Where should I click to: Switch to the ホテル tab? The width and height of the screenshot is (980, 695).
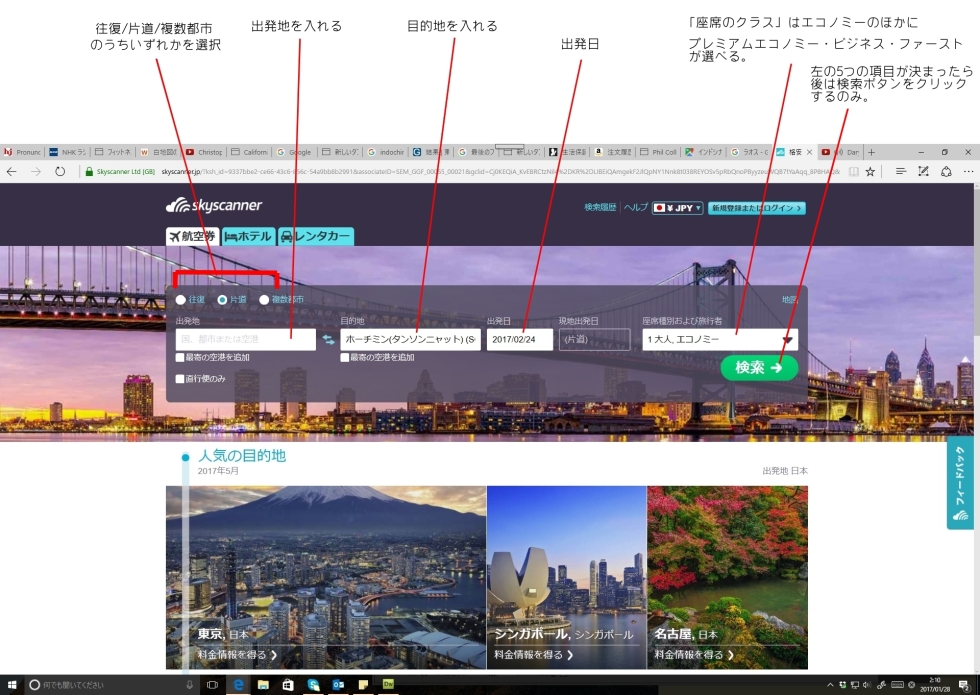[248, 237]
